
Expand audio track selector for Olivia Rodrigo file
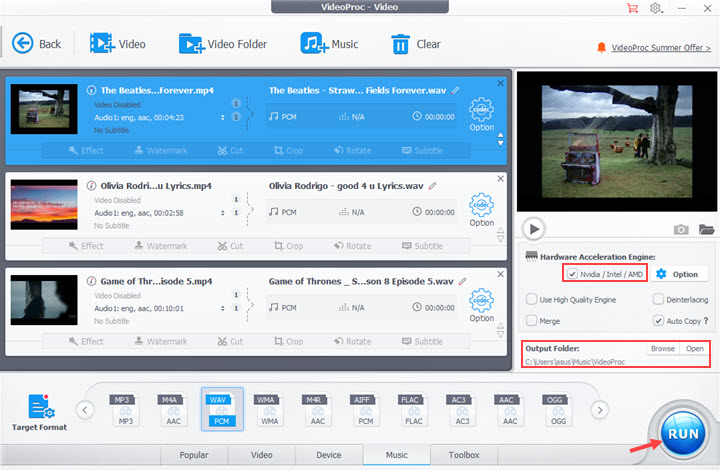click(223, 213)
